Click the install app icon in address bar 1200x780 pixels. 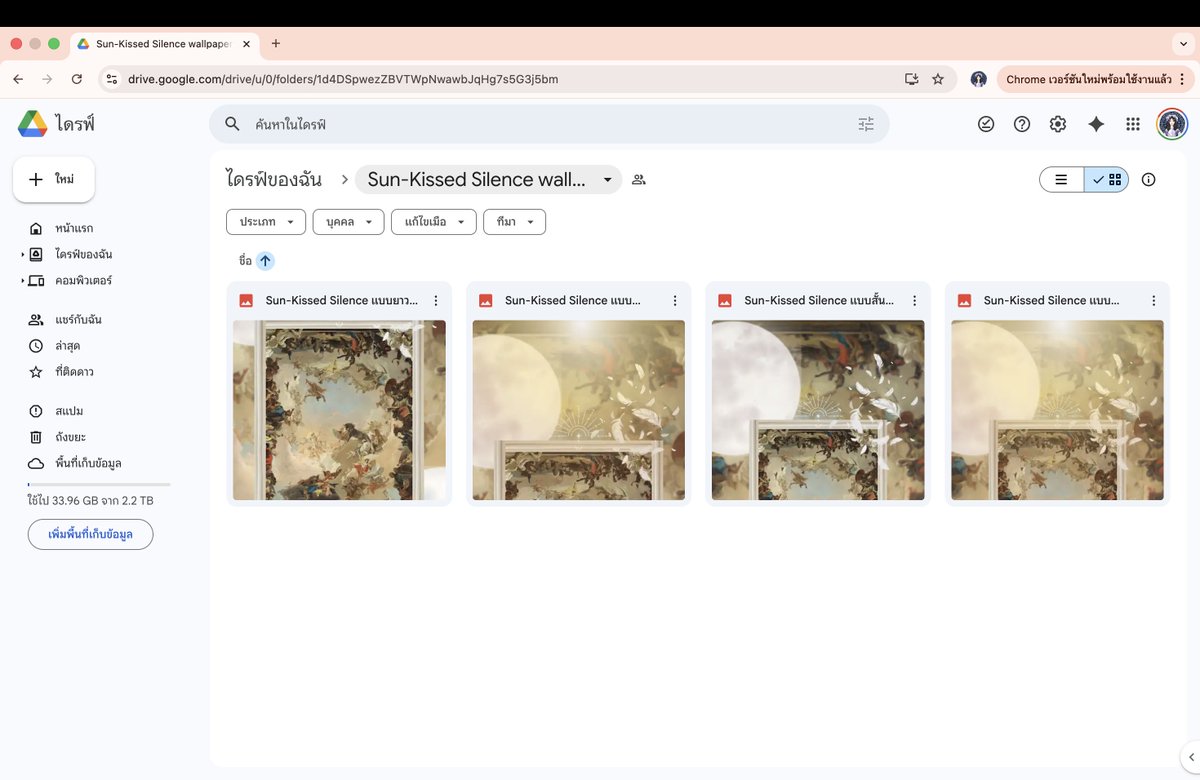pyautogui.click(x=911, y=79)
